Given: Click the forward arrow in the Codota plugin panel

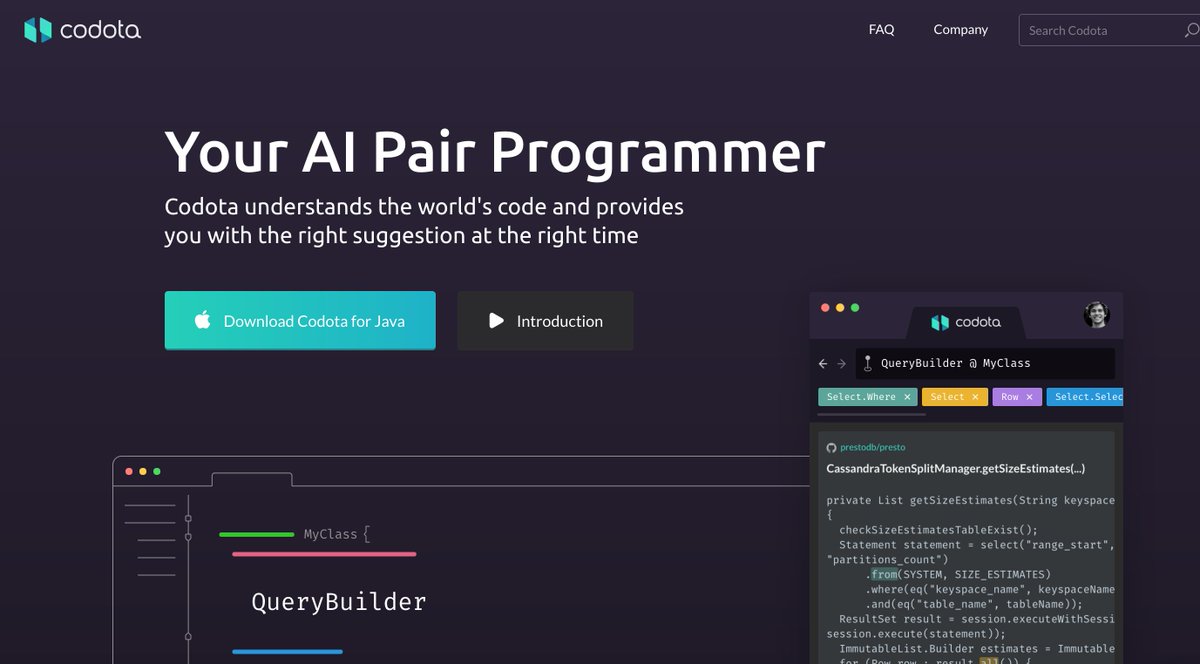Looking at the screenshot, I should pyautogui.click(x=841, y=363).
